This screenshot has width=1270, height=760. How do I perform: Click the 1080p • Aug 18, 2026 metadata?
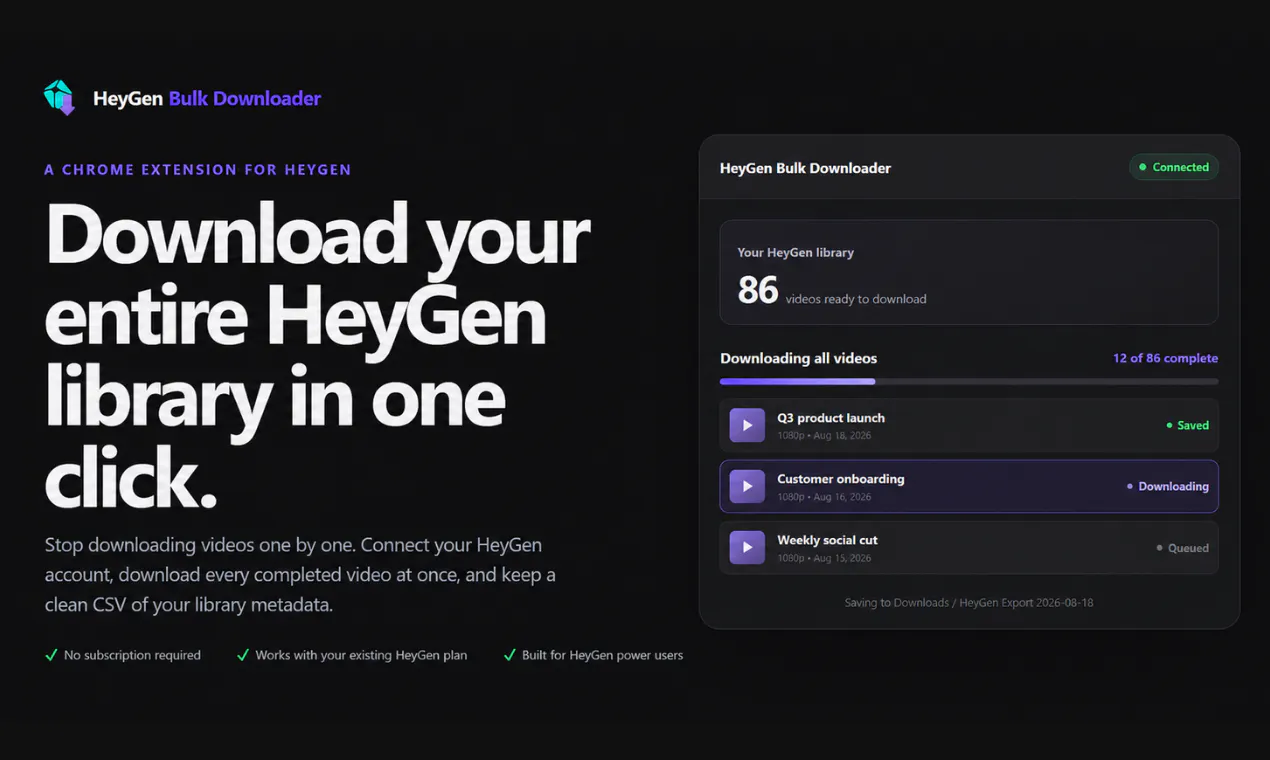(824, 436)
